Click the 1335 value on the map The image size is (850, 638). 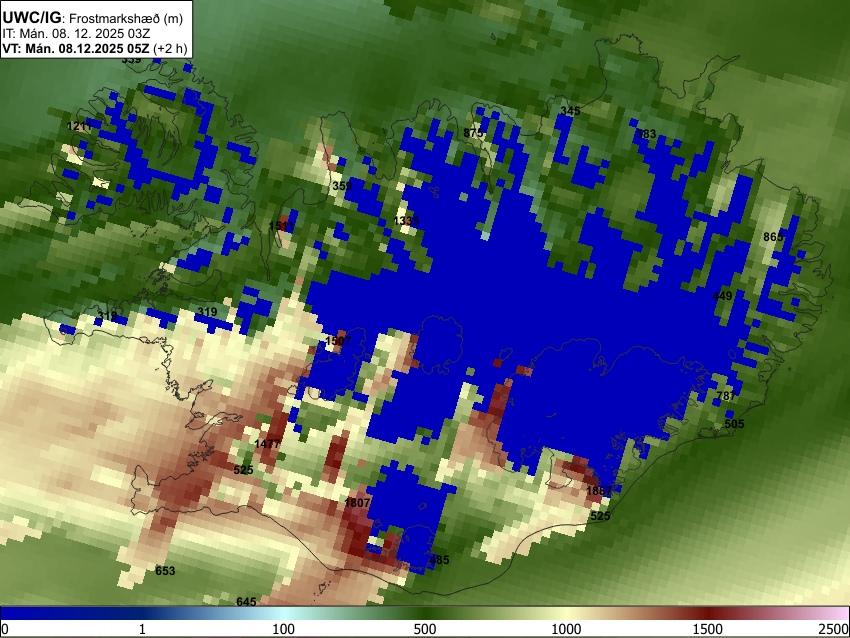(407, 221)
